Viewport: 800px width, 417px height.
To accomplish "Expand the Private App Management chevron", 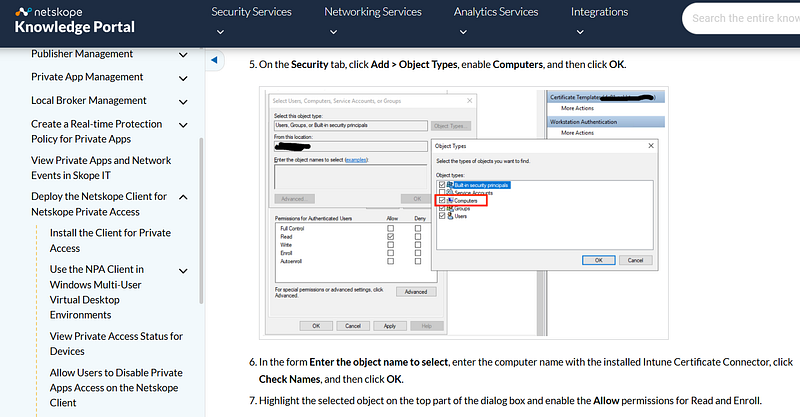I will click(183, 78).
